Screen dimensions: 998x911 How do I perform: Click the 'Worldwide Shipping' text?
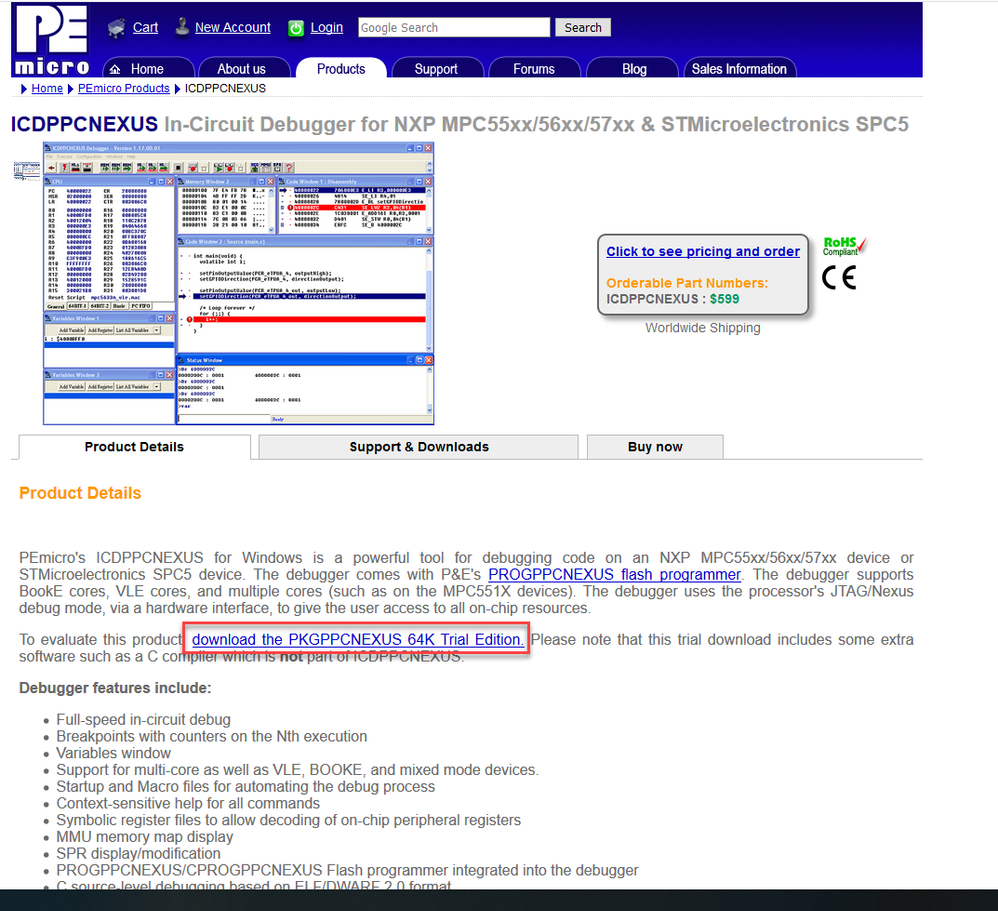coord(703,328)
